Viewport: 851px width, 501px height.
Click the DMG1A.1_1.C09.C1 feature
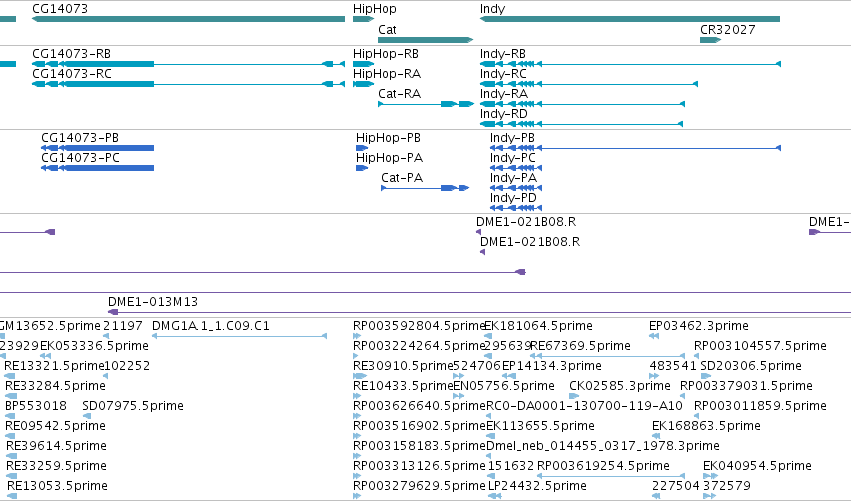click(239, 337)
